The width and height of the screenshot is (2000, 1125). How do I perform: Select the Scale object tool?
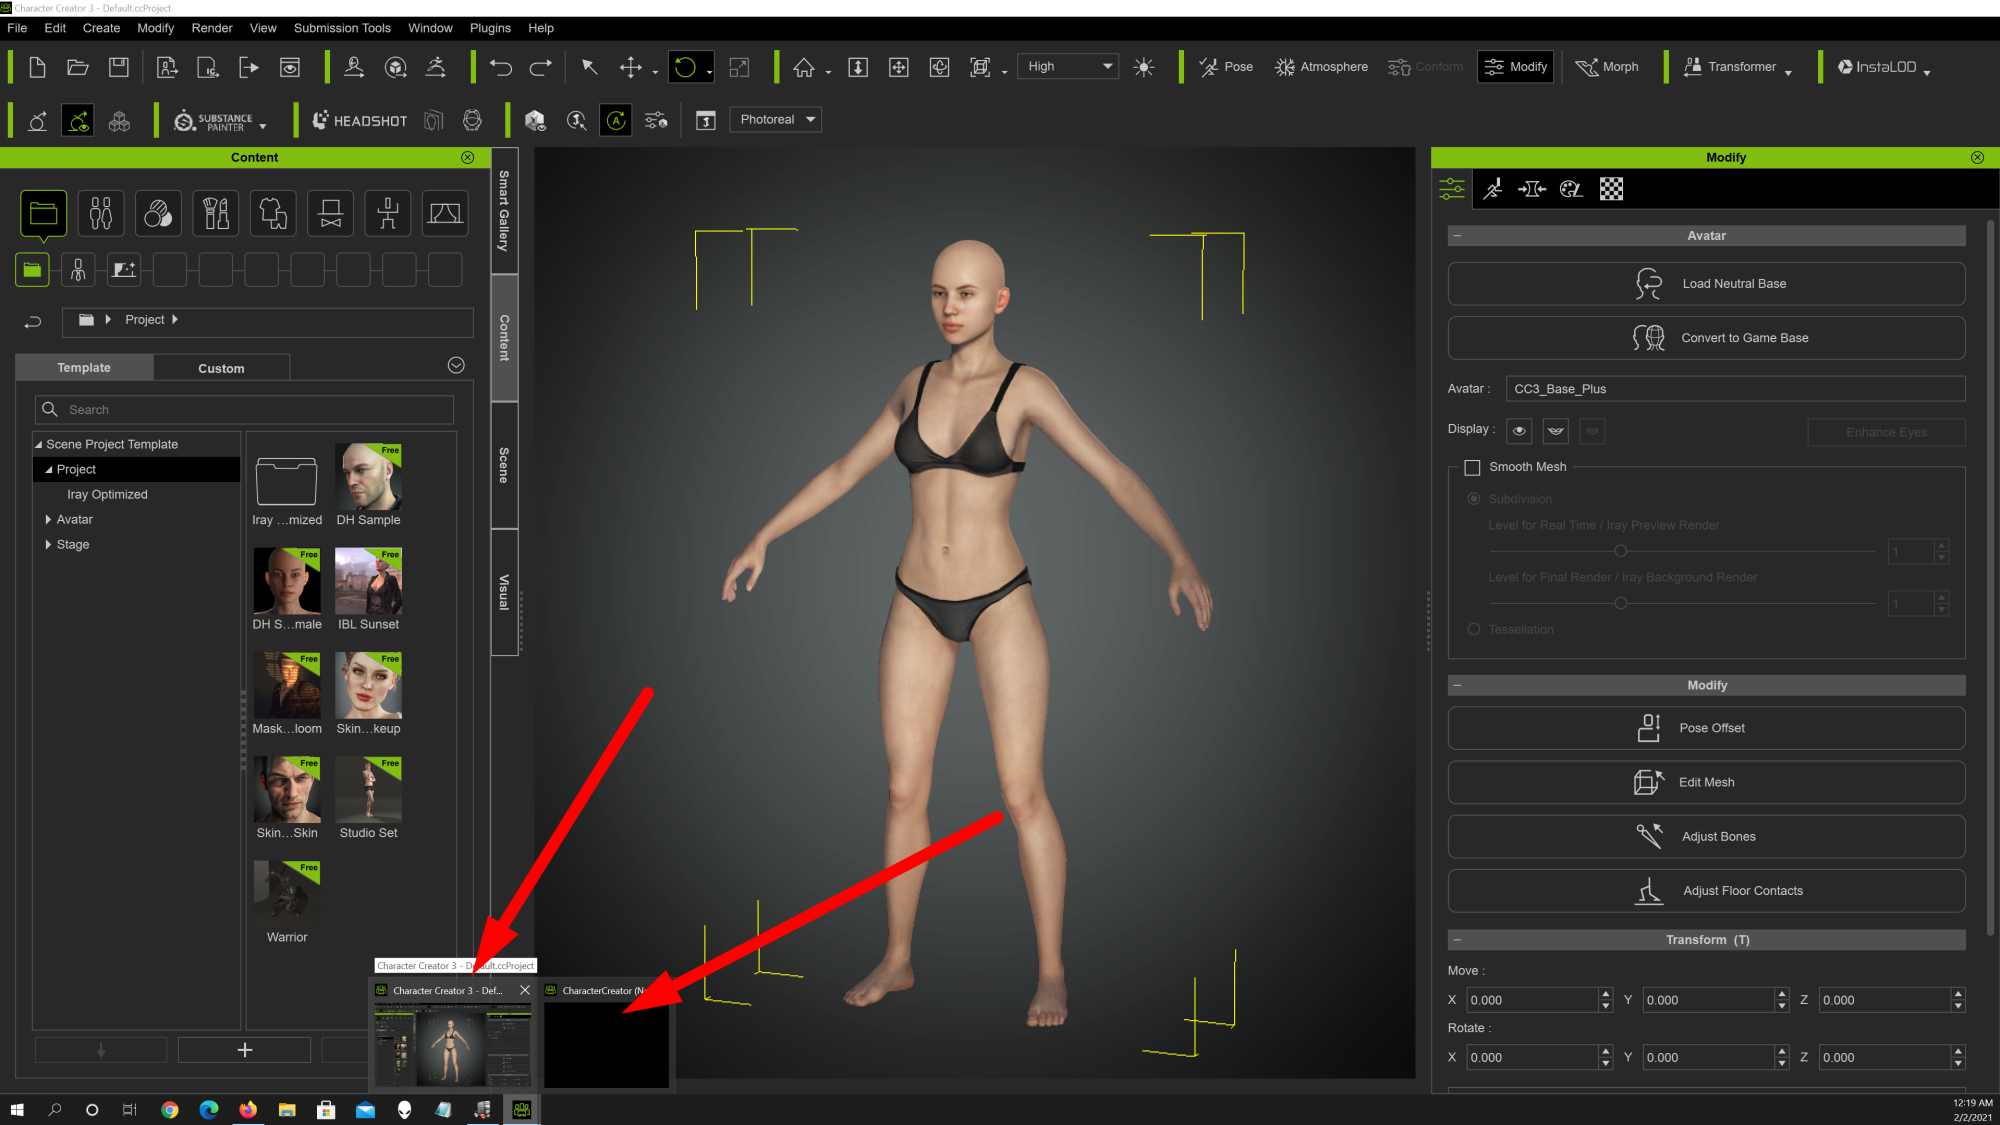pyautogui.click(x=739, y=67)
